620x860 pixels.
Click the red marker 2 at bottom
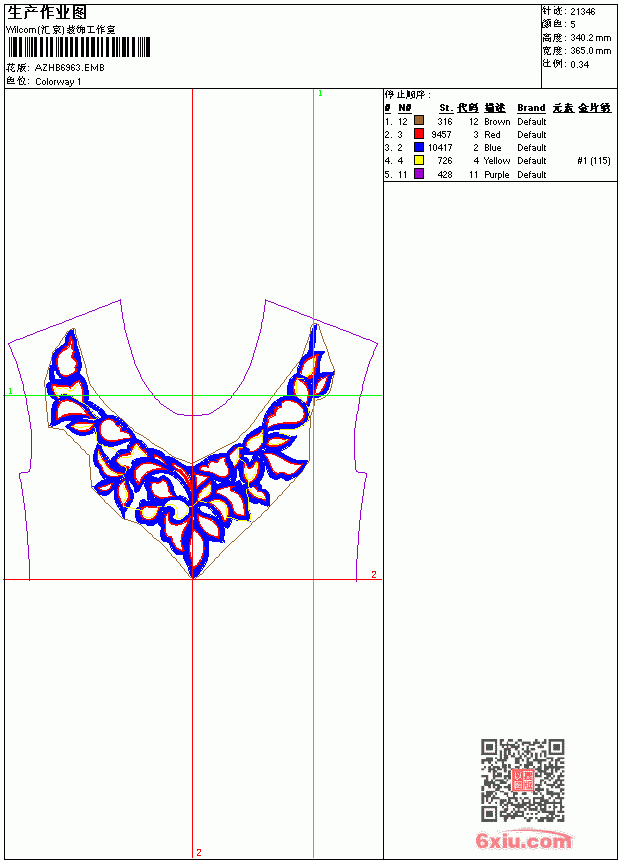tap(199, 852)
